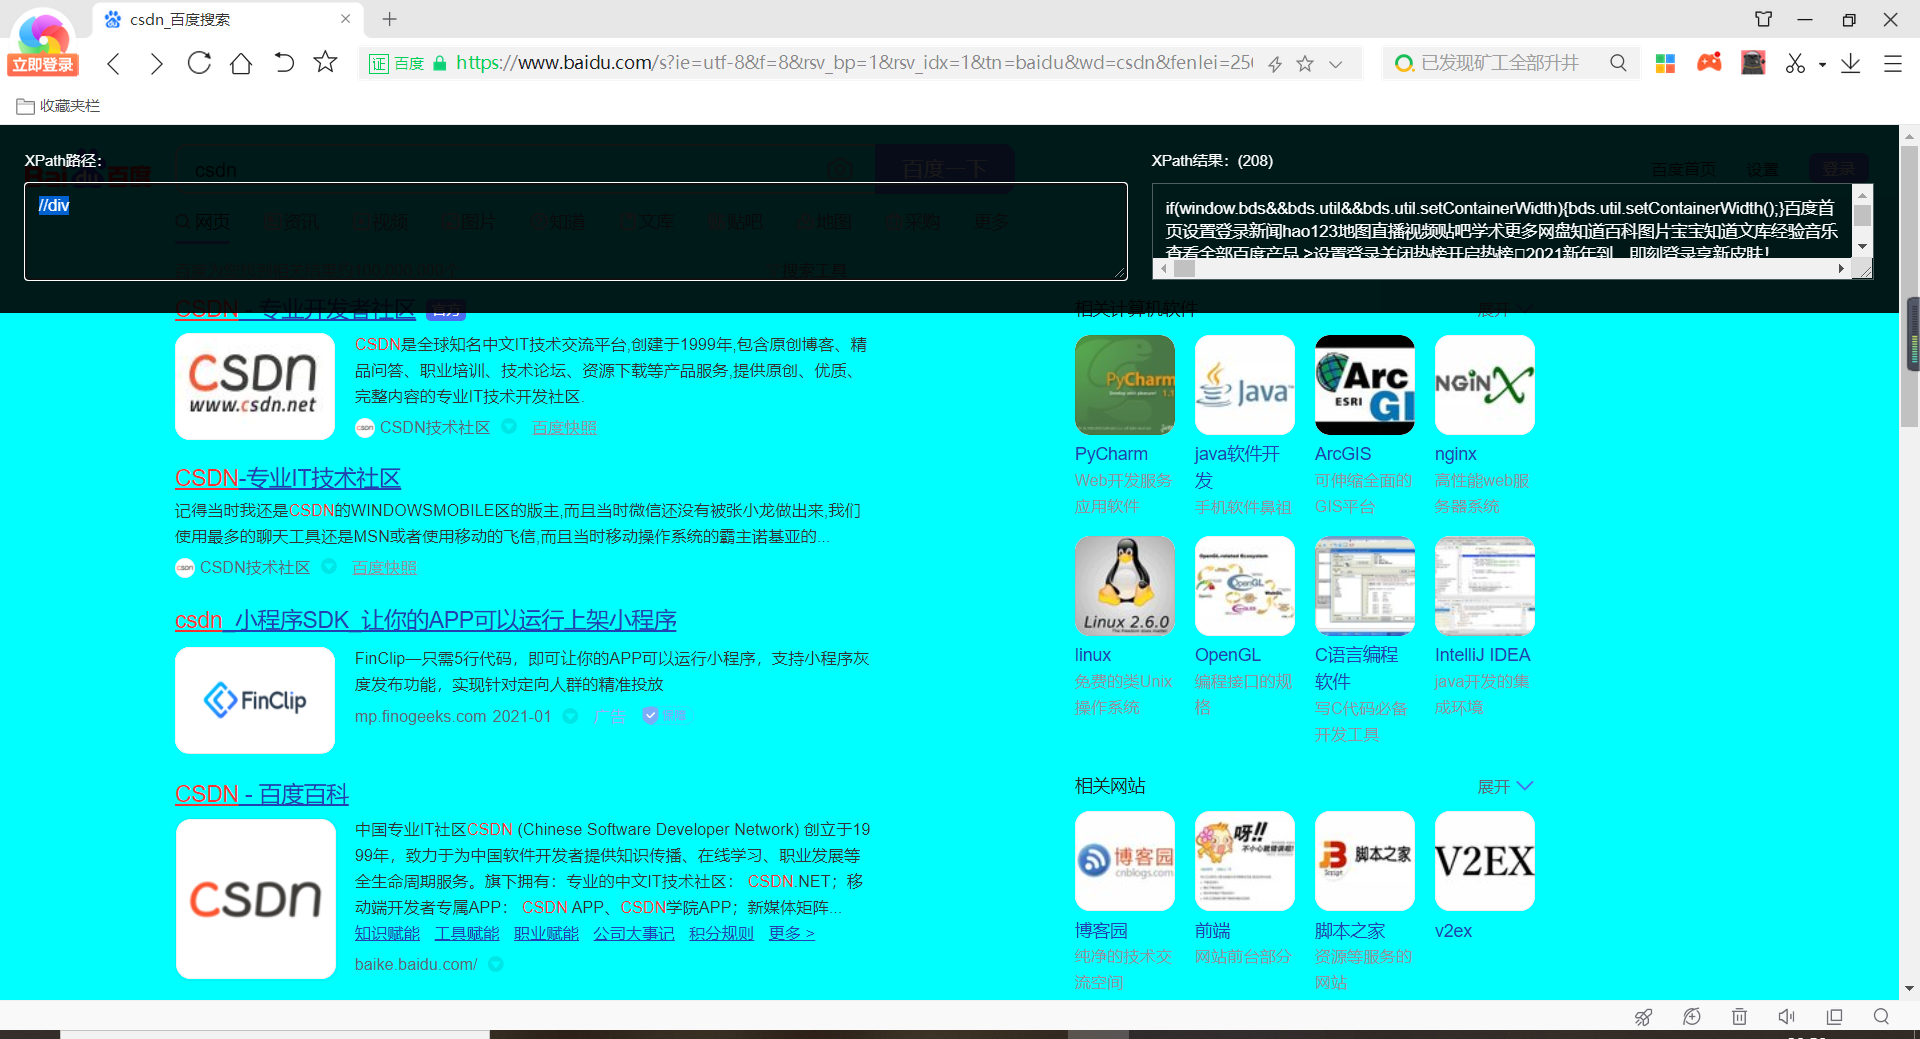
Task: Open the screenshot scissors tool
Action: pos(1795,64)
